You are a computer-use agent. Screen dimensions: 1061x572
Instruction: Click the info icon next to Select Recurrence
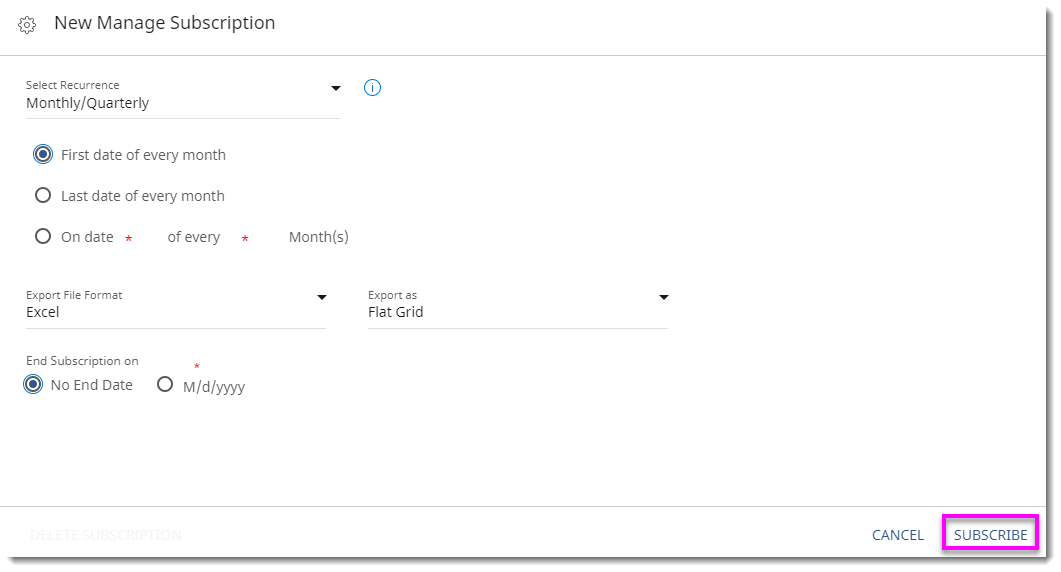[372, 88]
